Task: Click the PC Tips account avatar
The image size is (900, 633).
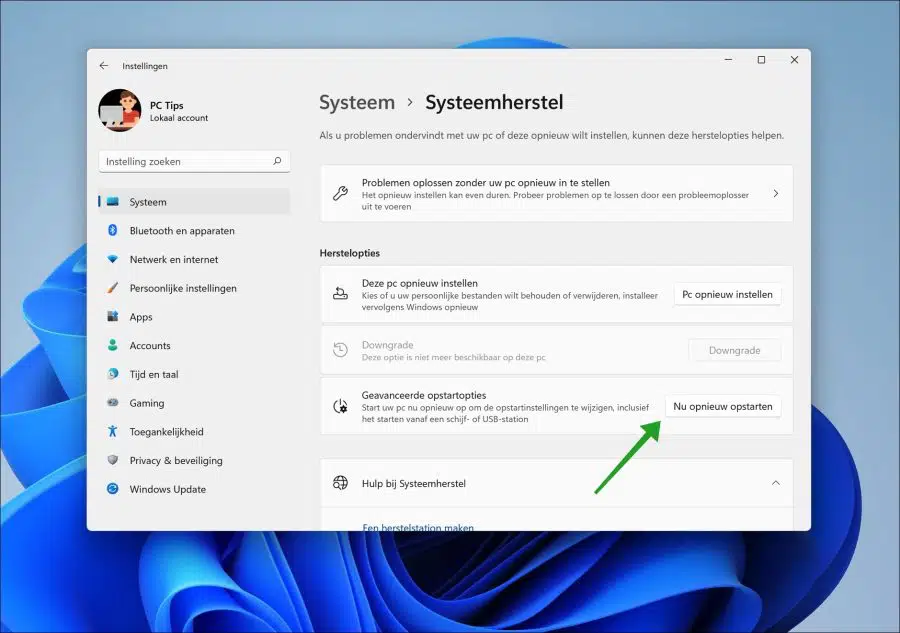Action: tap(119, 110)
